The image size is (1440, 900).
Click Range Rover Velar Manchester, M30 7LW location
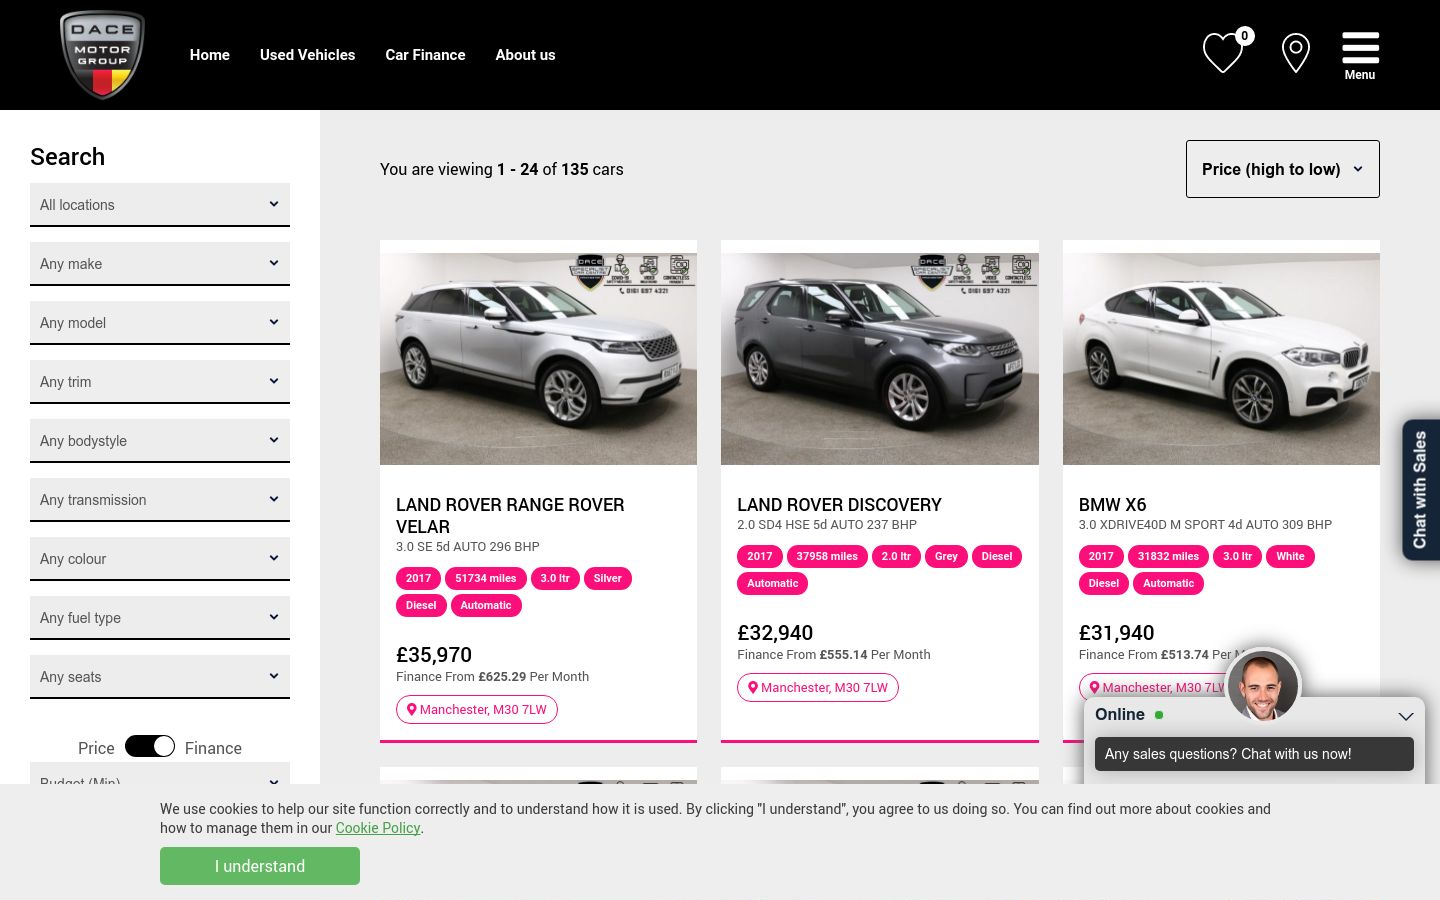point(477,709)
